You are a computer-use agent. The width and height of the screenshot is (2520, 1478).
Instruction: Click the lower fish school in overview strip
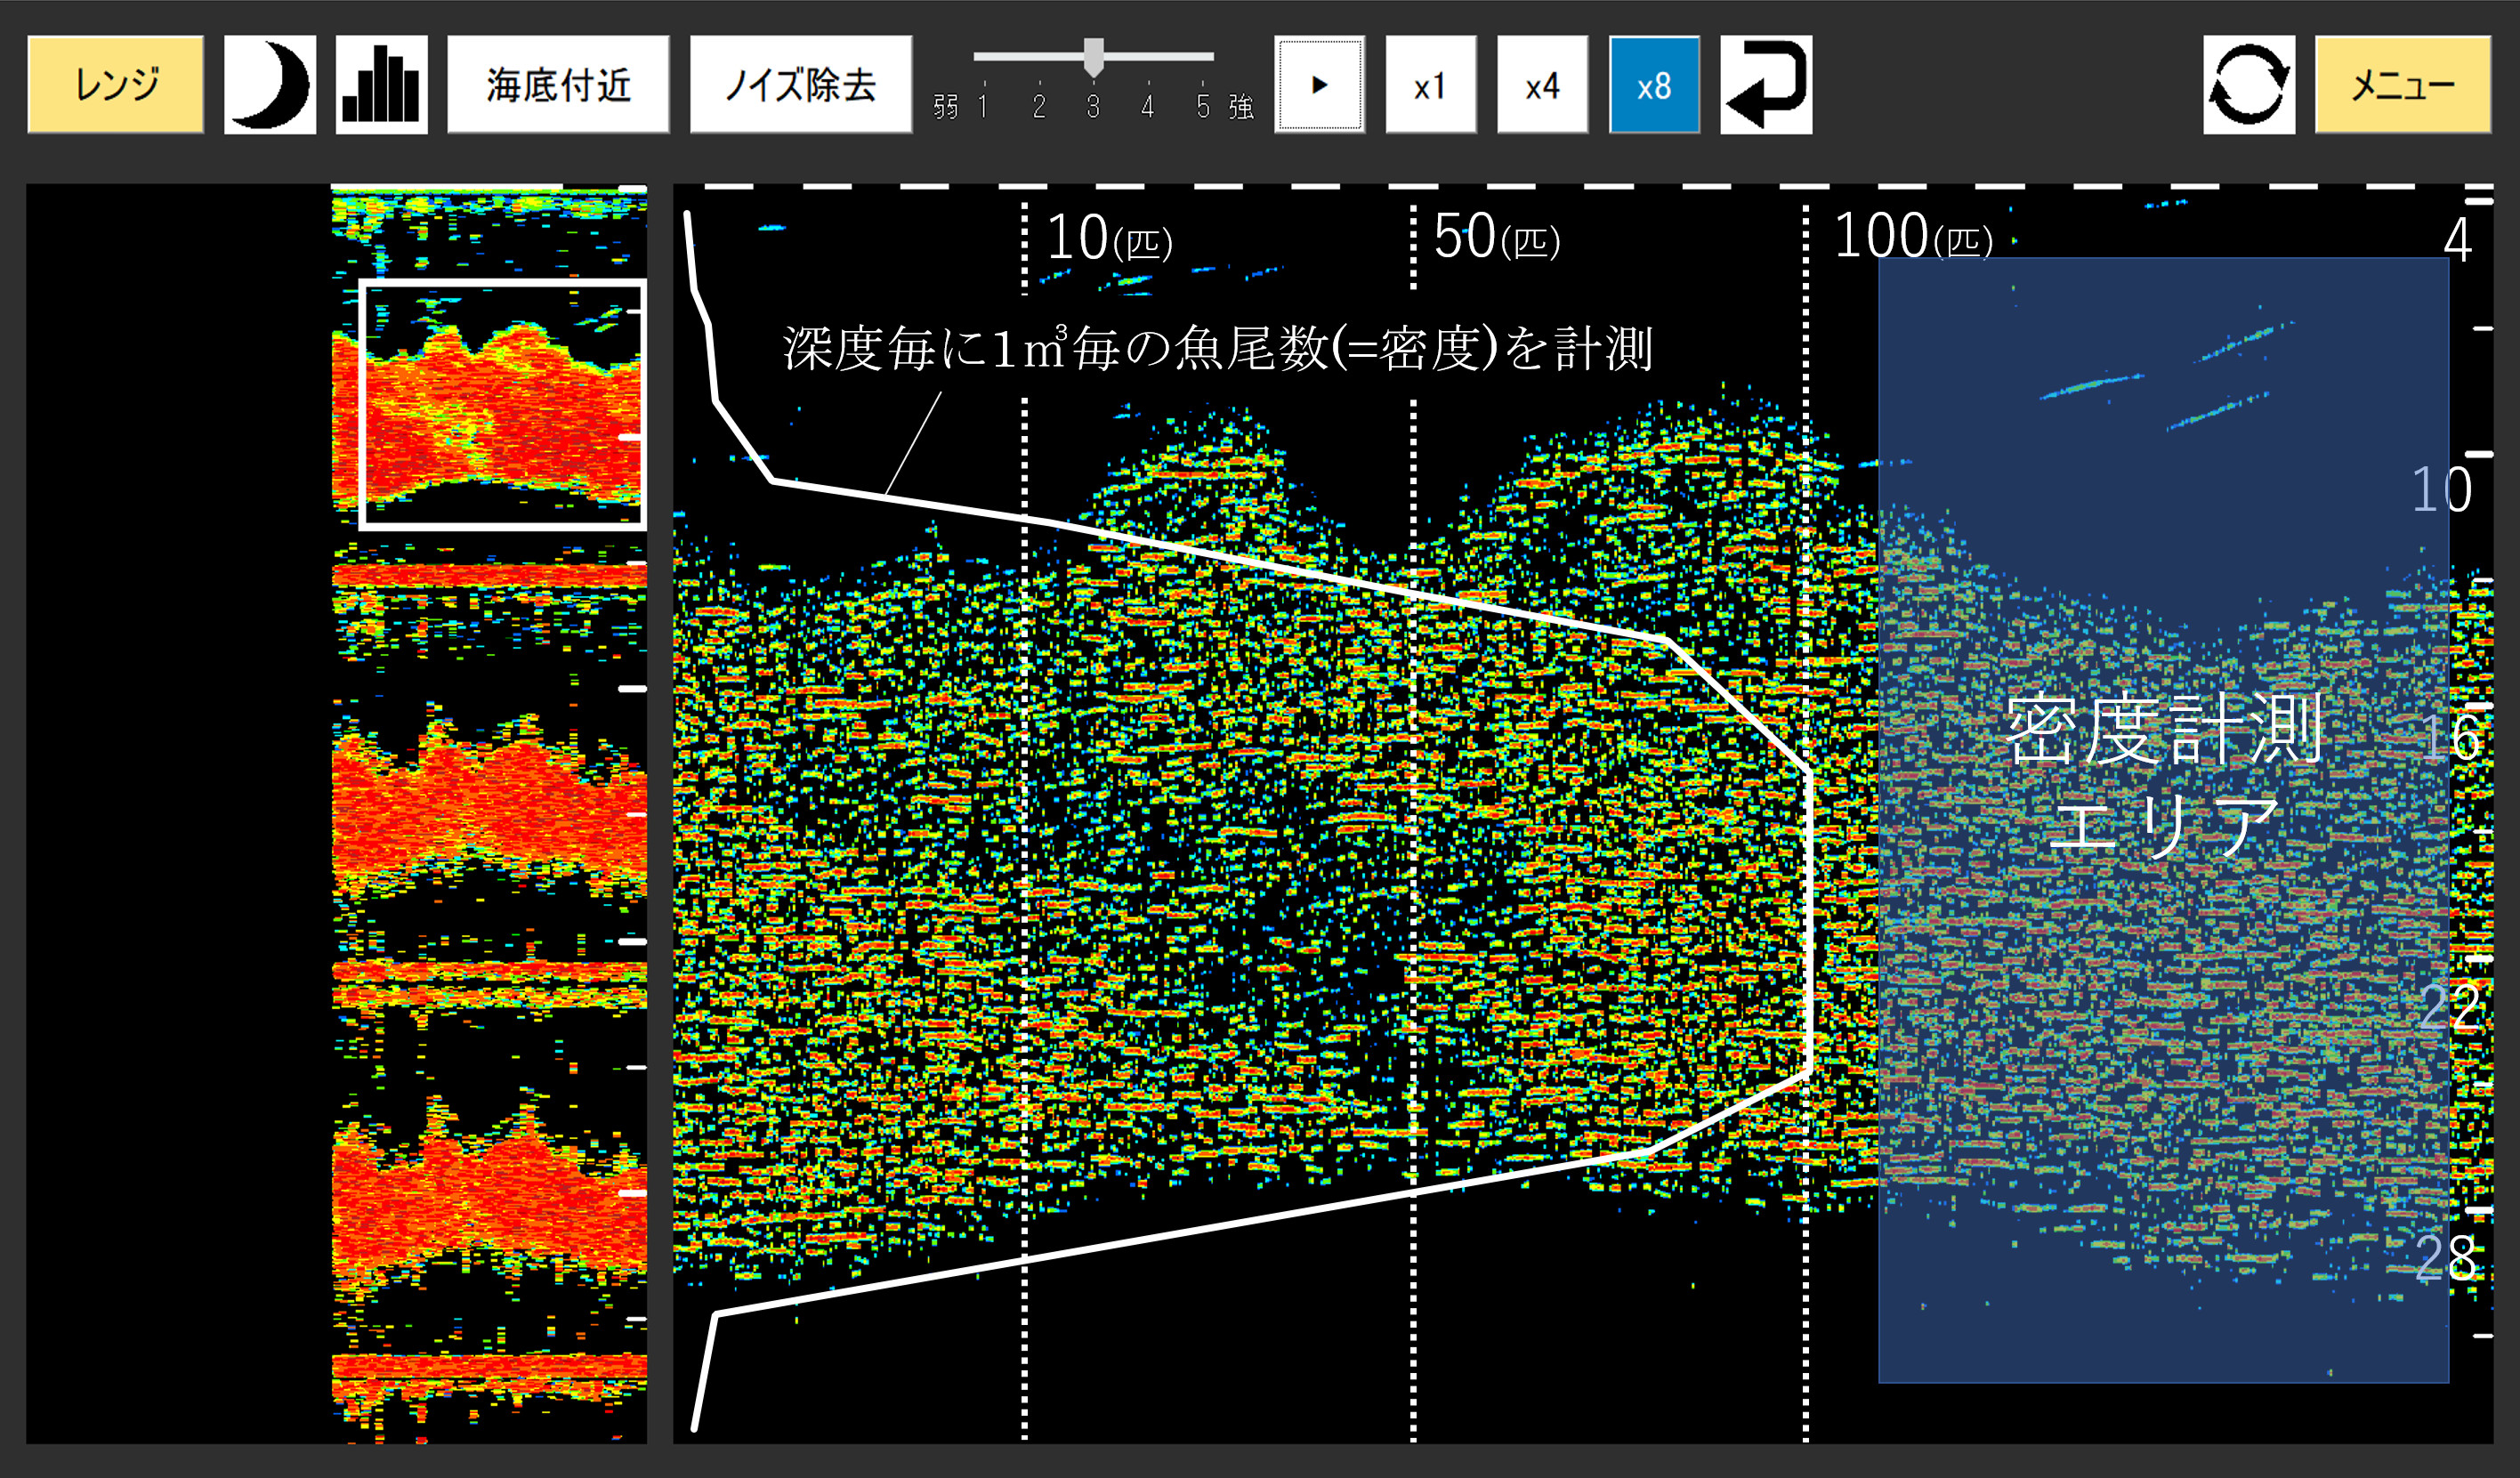(x=490, y=1200)
